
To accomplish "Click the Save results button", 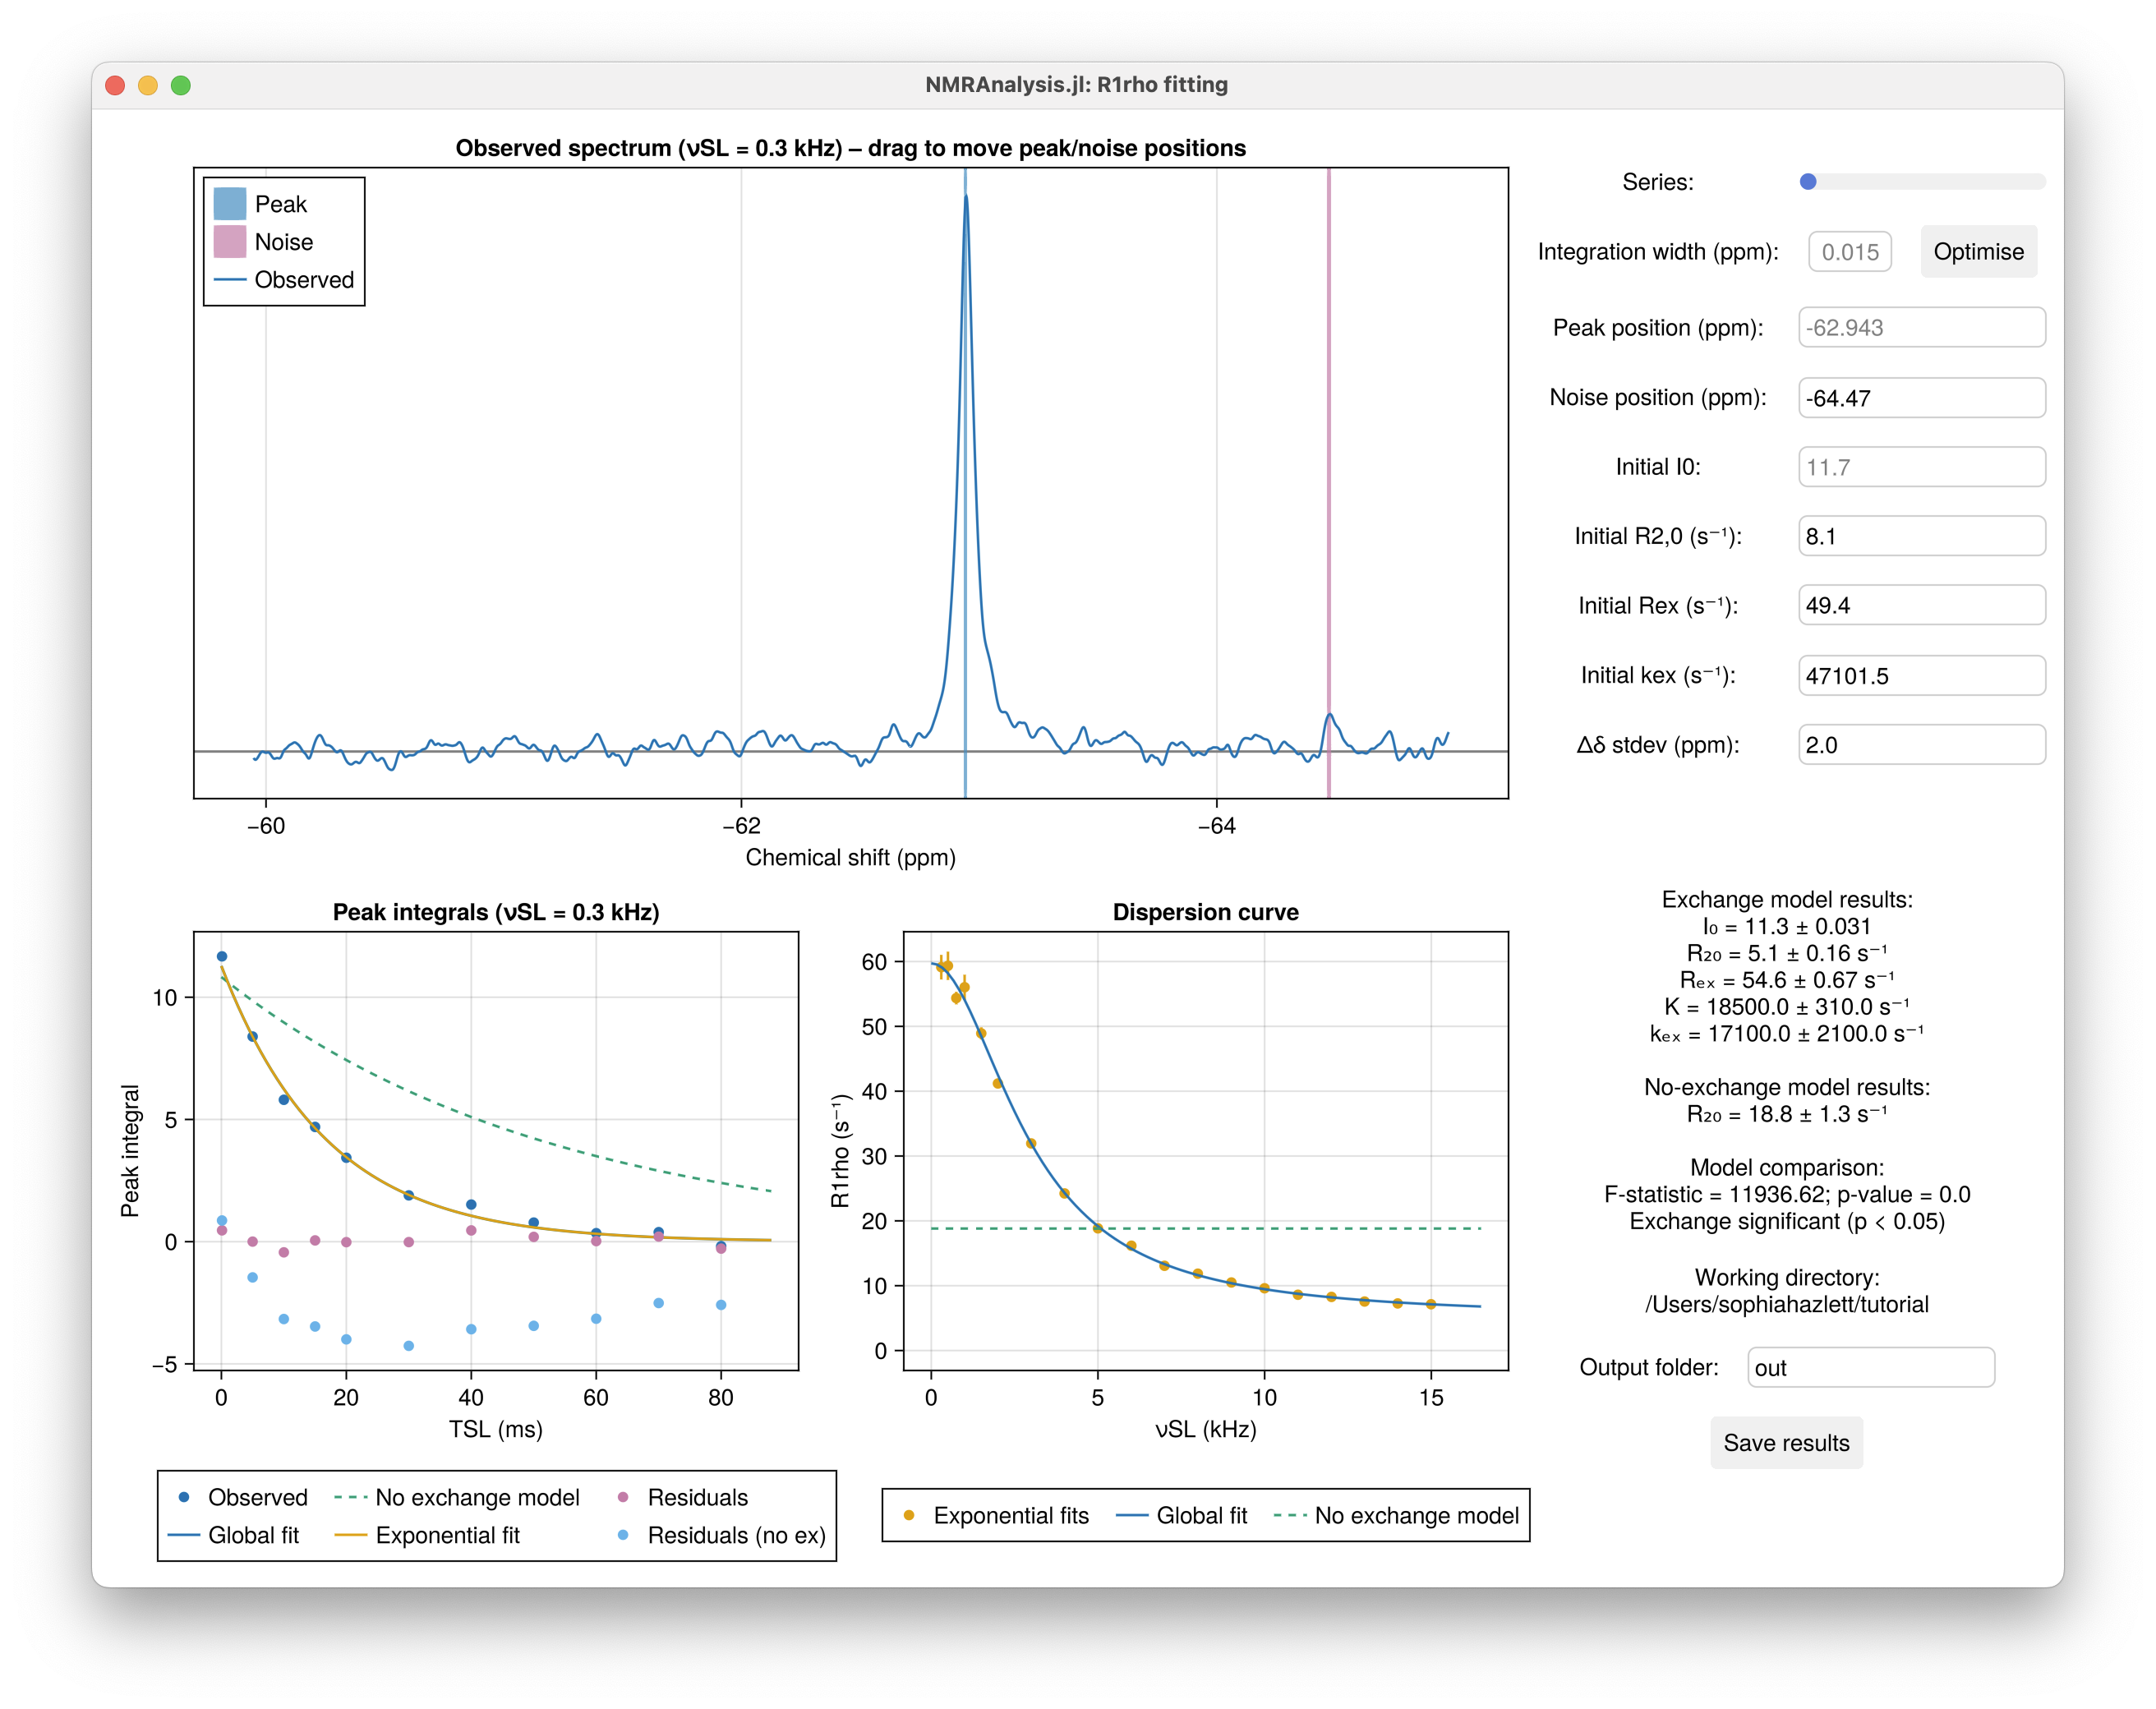I will 1786,1443.
